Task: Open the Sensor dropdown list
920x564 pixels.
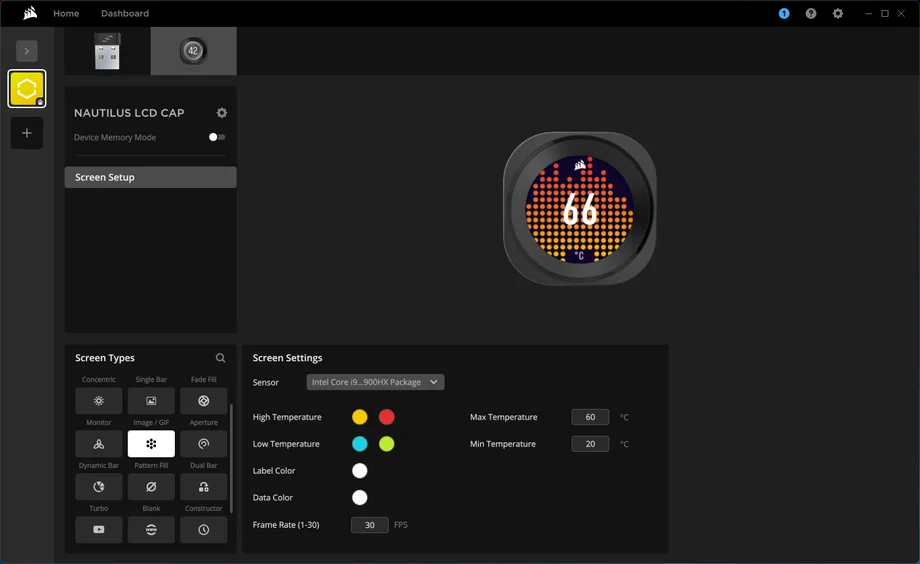Action: click(375, 382)
